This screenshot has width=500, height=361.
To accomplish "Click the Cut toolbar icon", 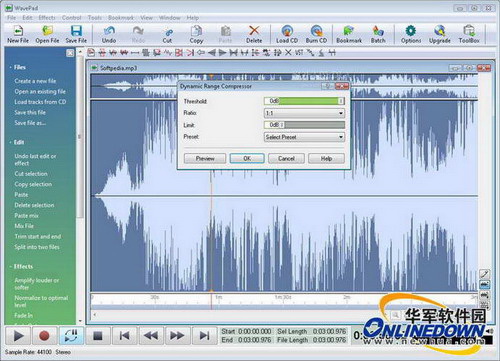I will [168, 34].
